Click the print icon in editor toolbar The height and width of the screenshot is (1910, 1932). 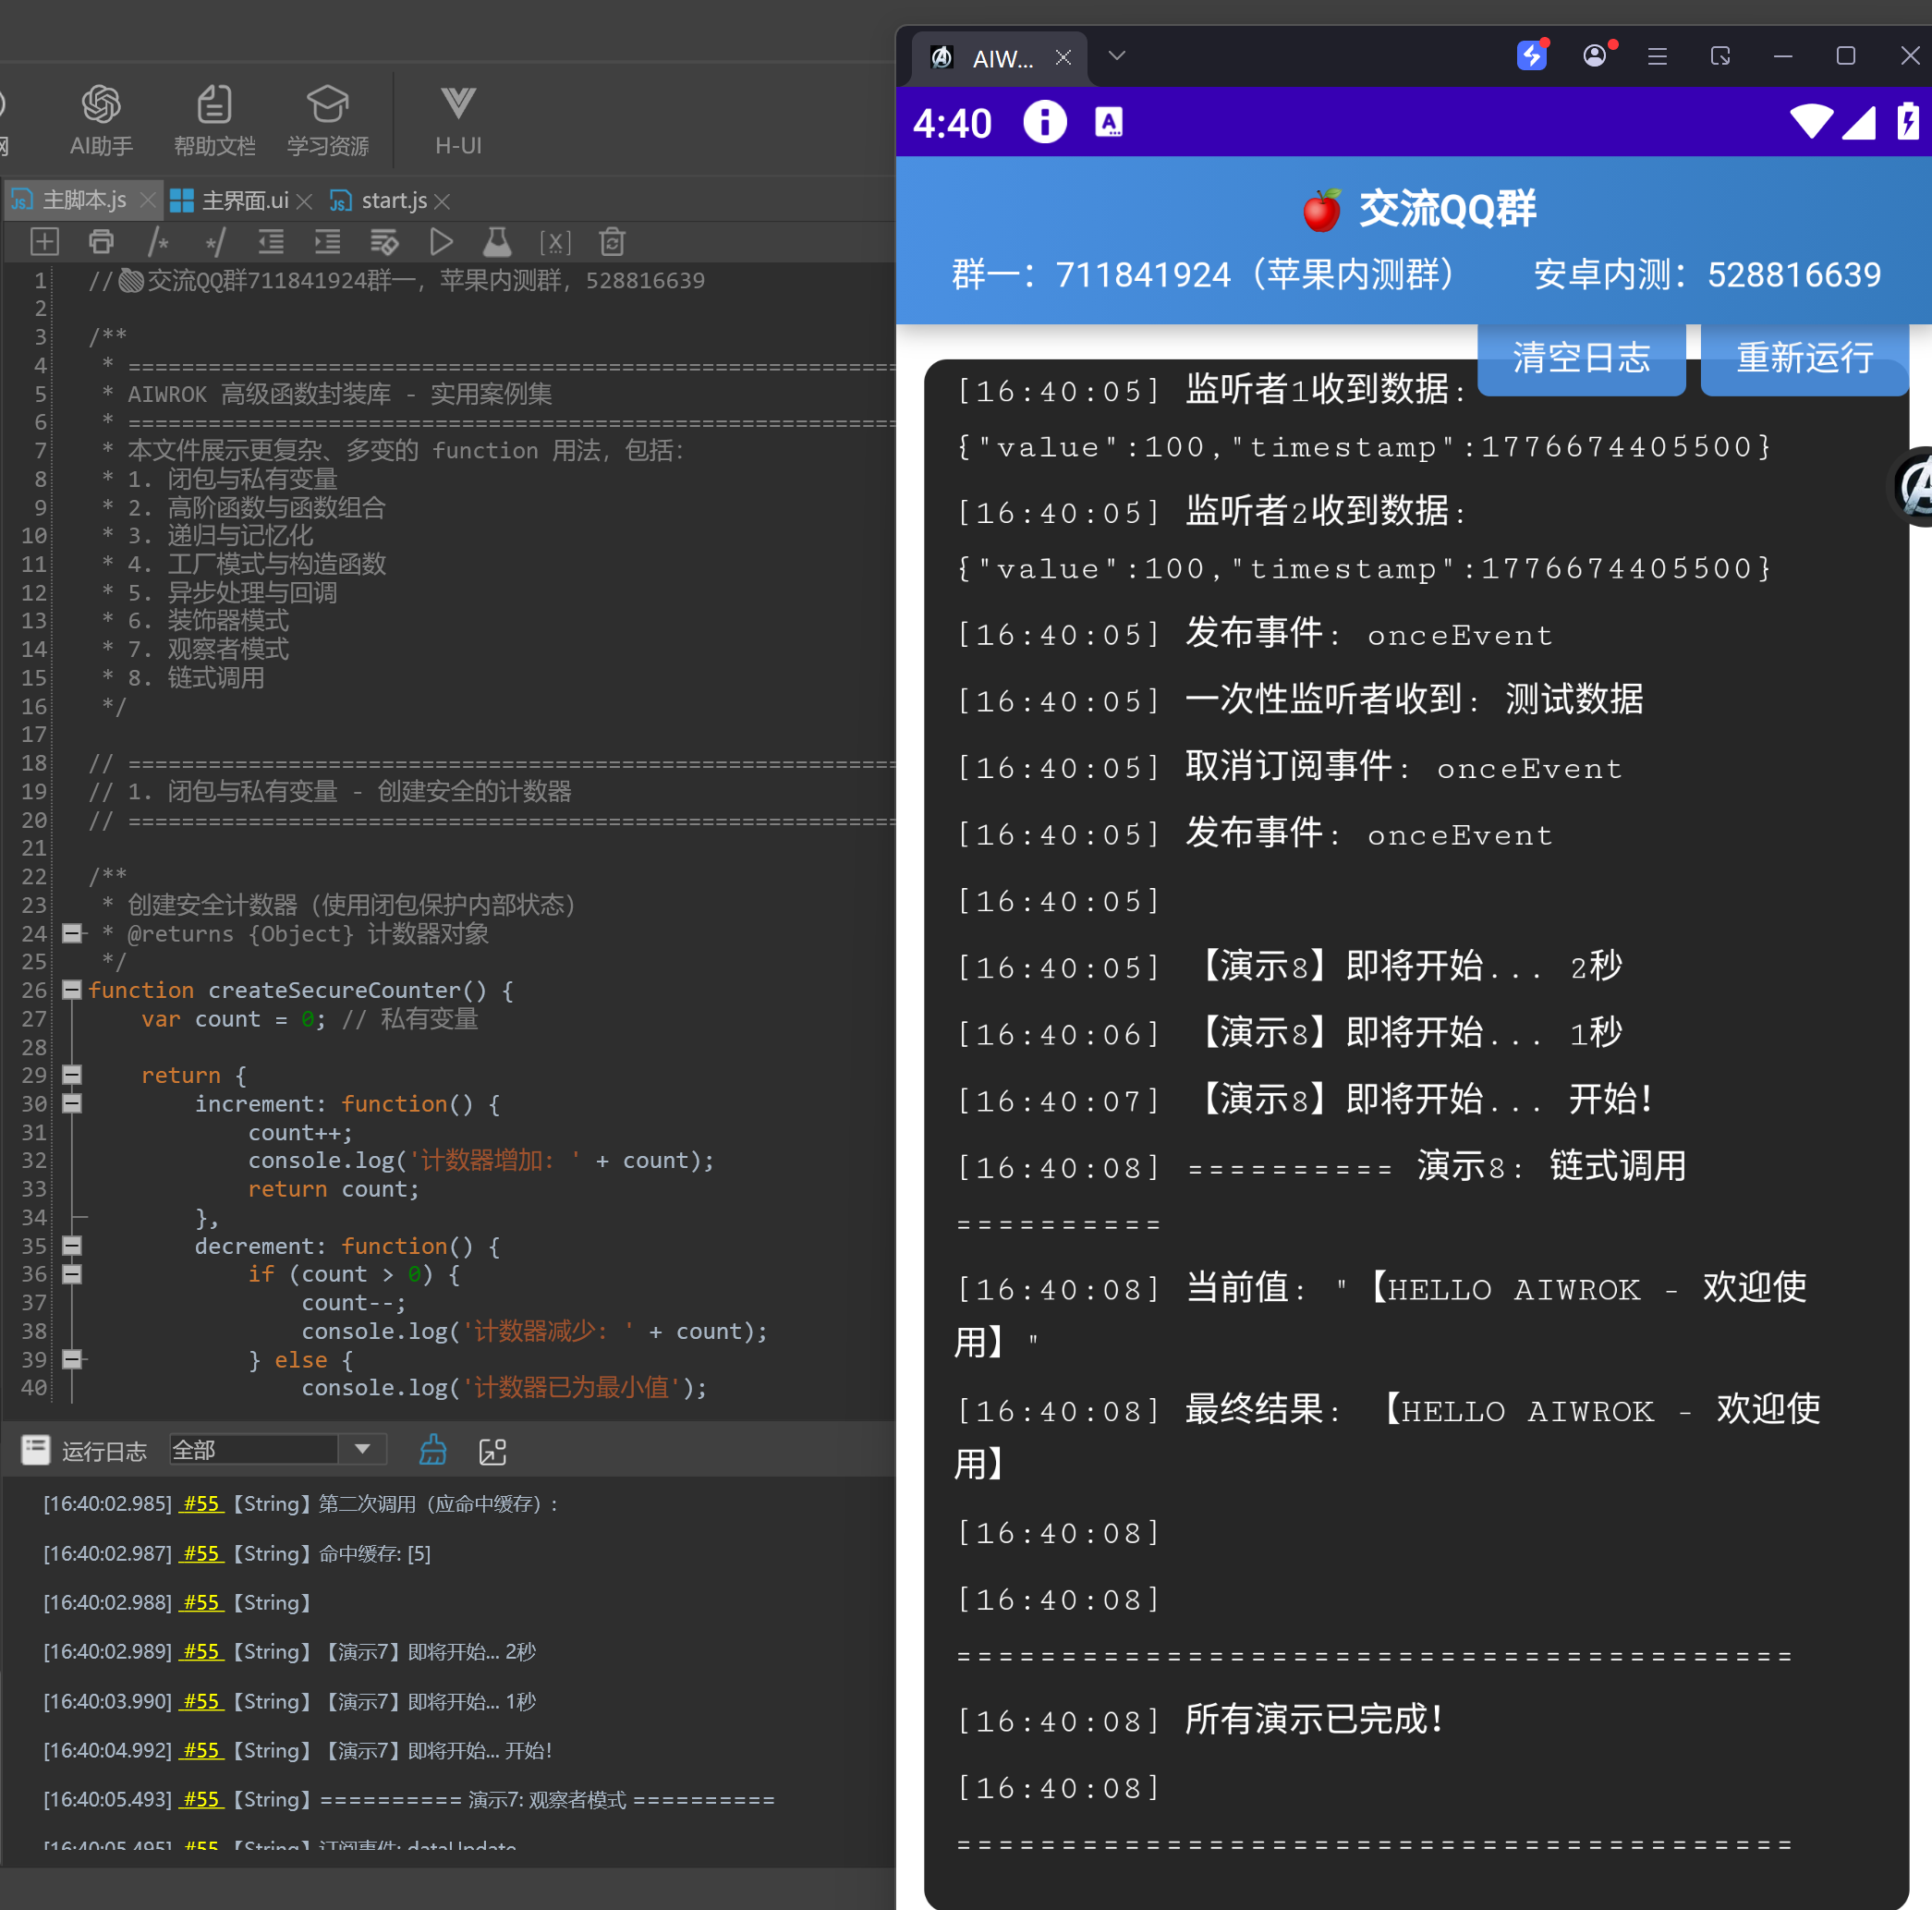coord(101,242)
